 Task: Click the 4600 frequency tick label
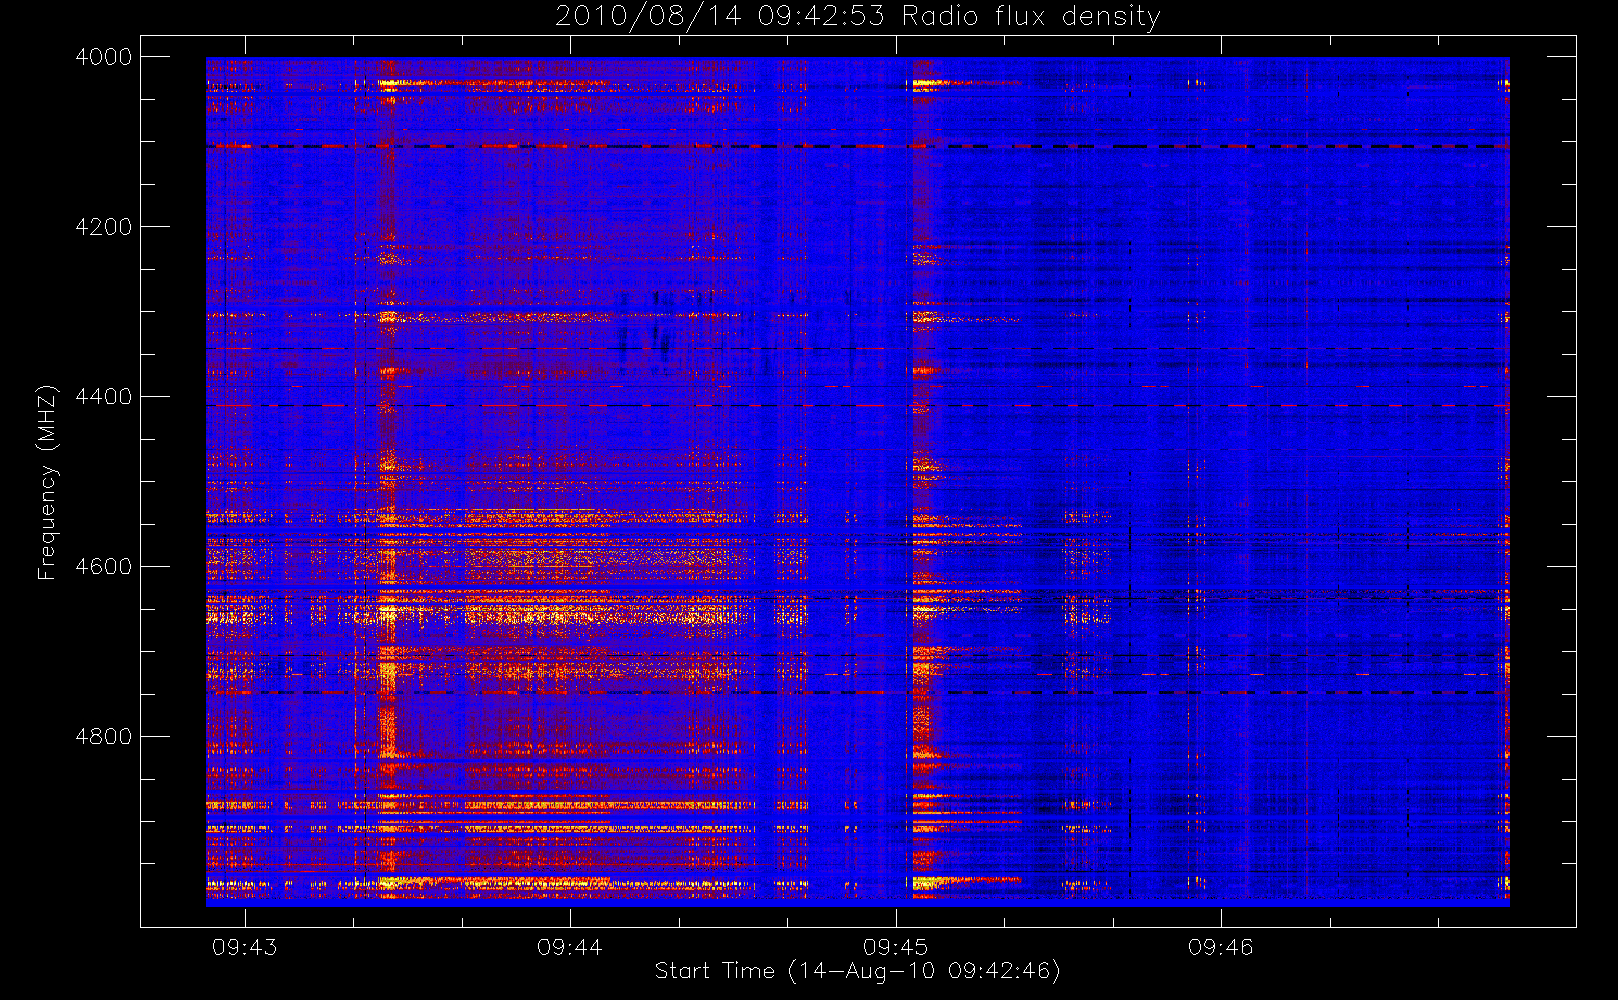coord(104,567)
